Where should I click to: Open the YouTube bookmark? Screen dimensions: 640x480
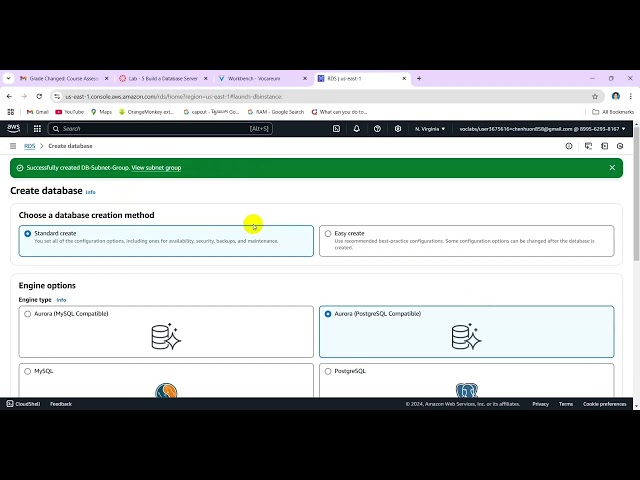(x=69, y=112)
